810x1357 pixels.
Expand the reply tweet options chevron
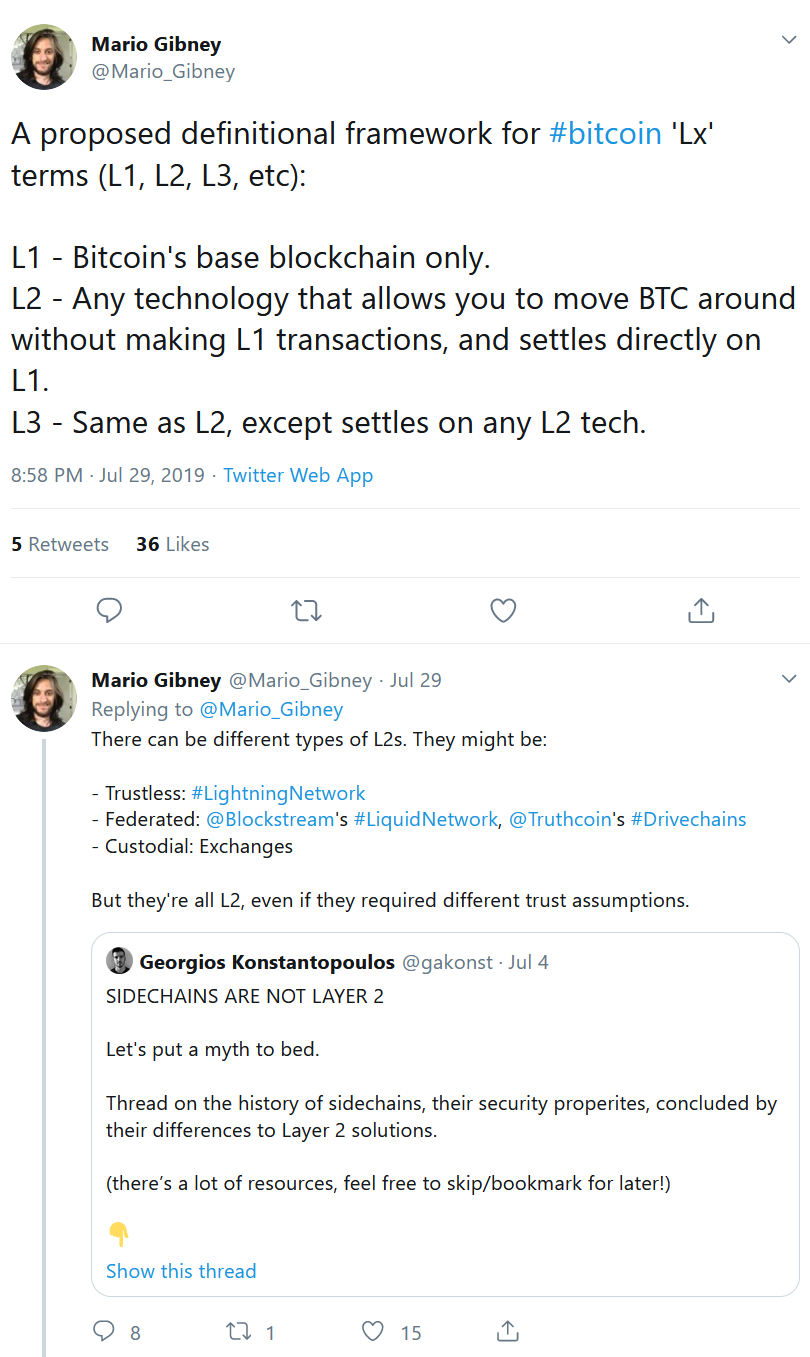[788, 679]
